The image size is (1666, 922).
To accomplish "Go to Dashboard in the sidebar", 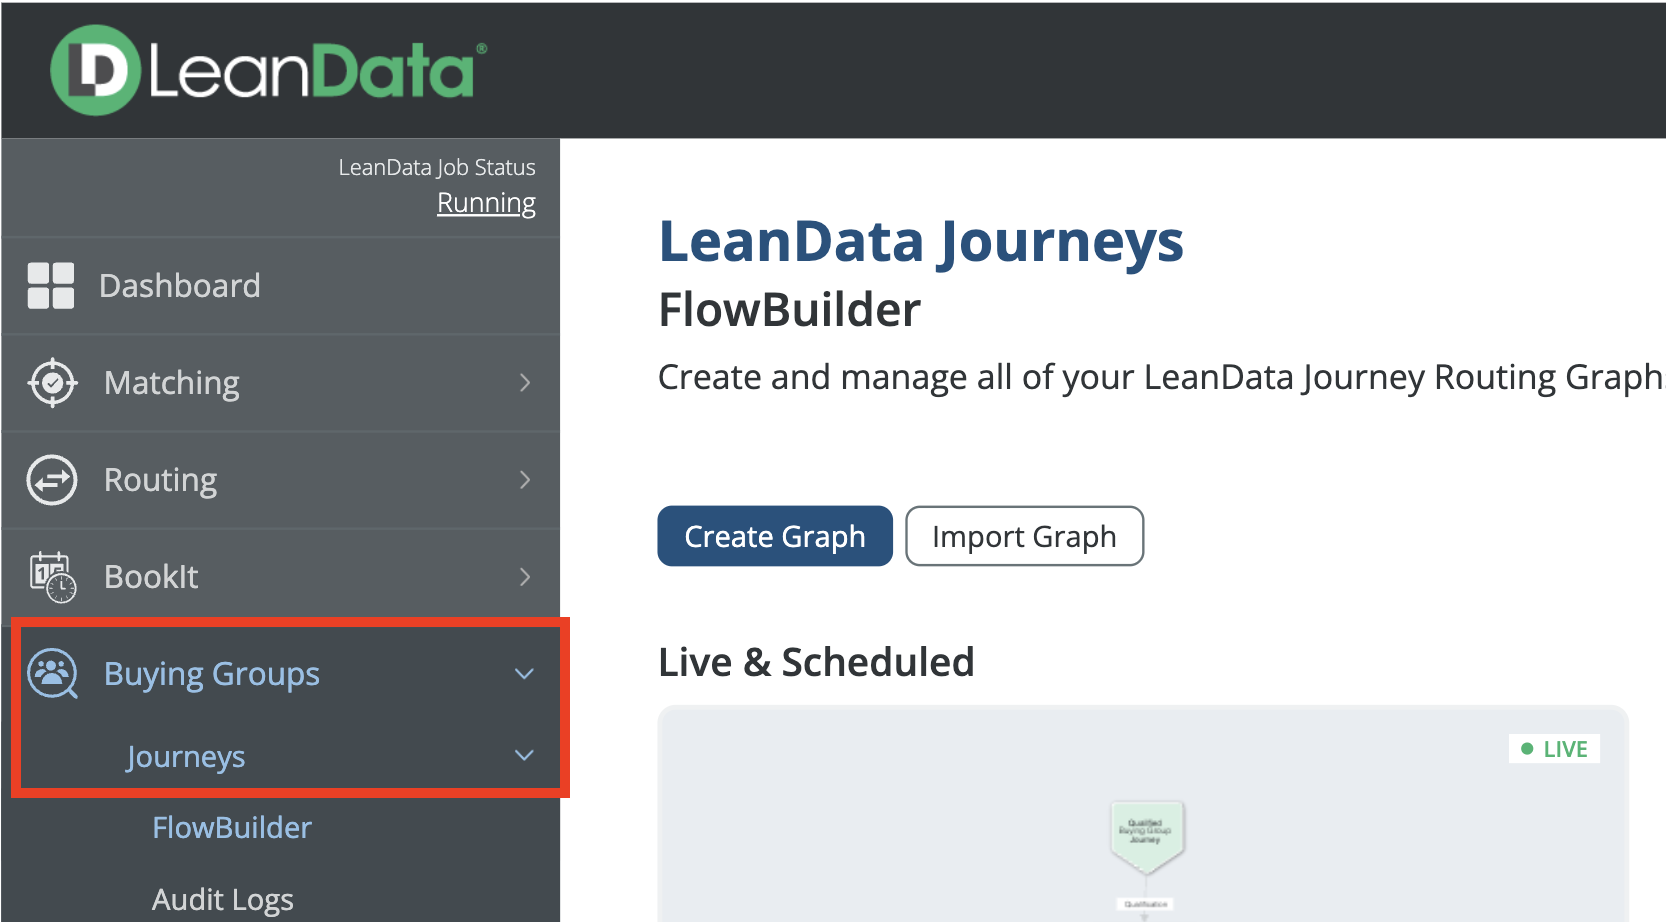I will click(180, 286).
